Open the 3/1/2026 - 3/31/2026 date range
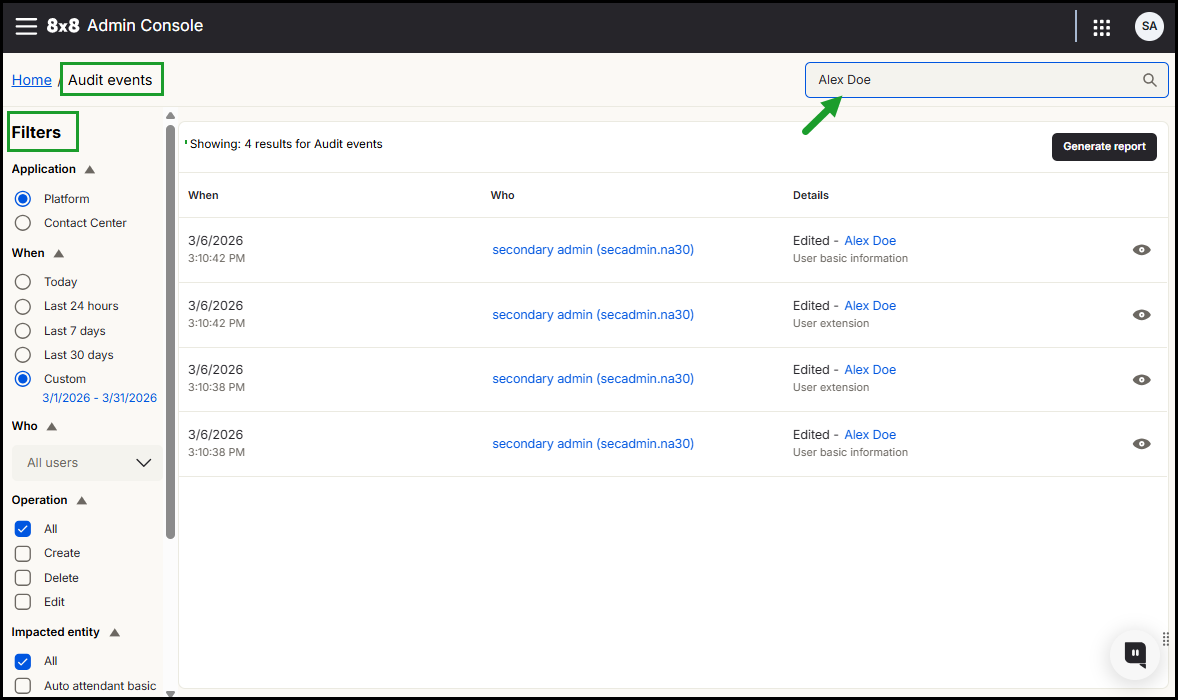 click(99, 398)
